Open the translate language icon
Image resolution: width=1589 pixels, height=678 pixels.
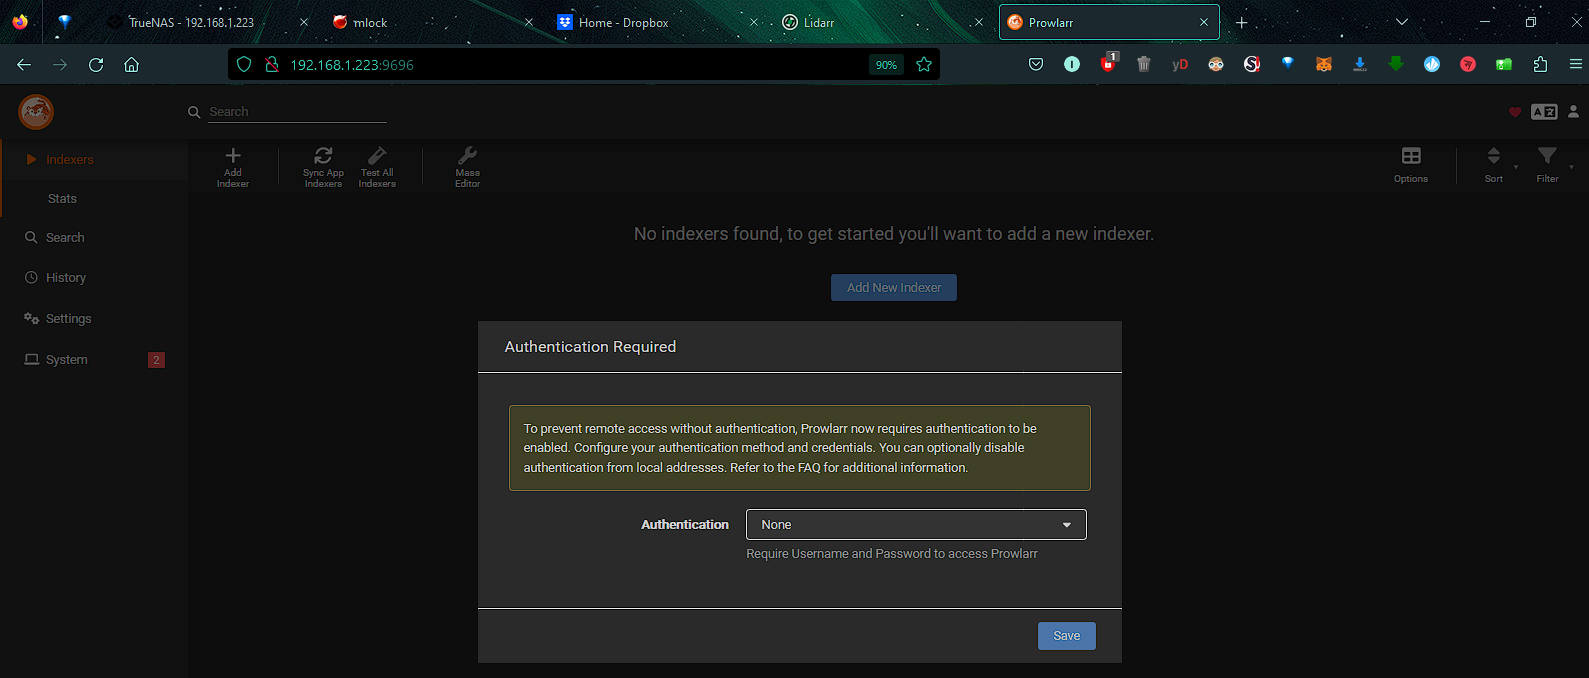coord(1544,112)
